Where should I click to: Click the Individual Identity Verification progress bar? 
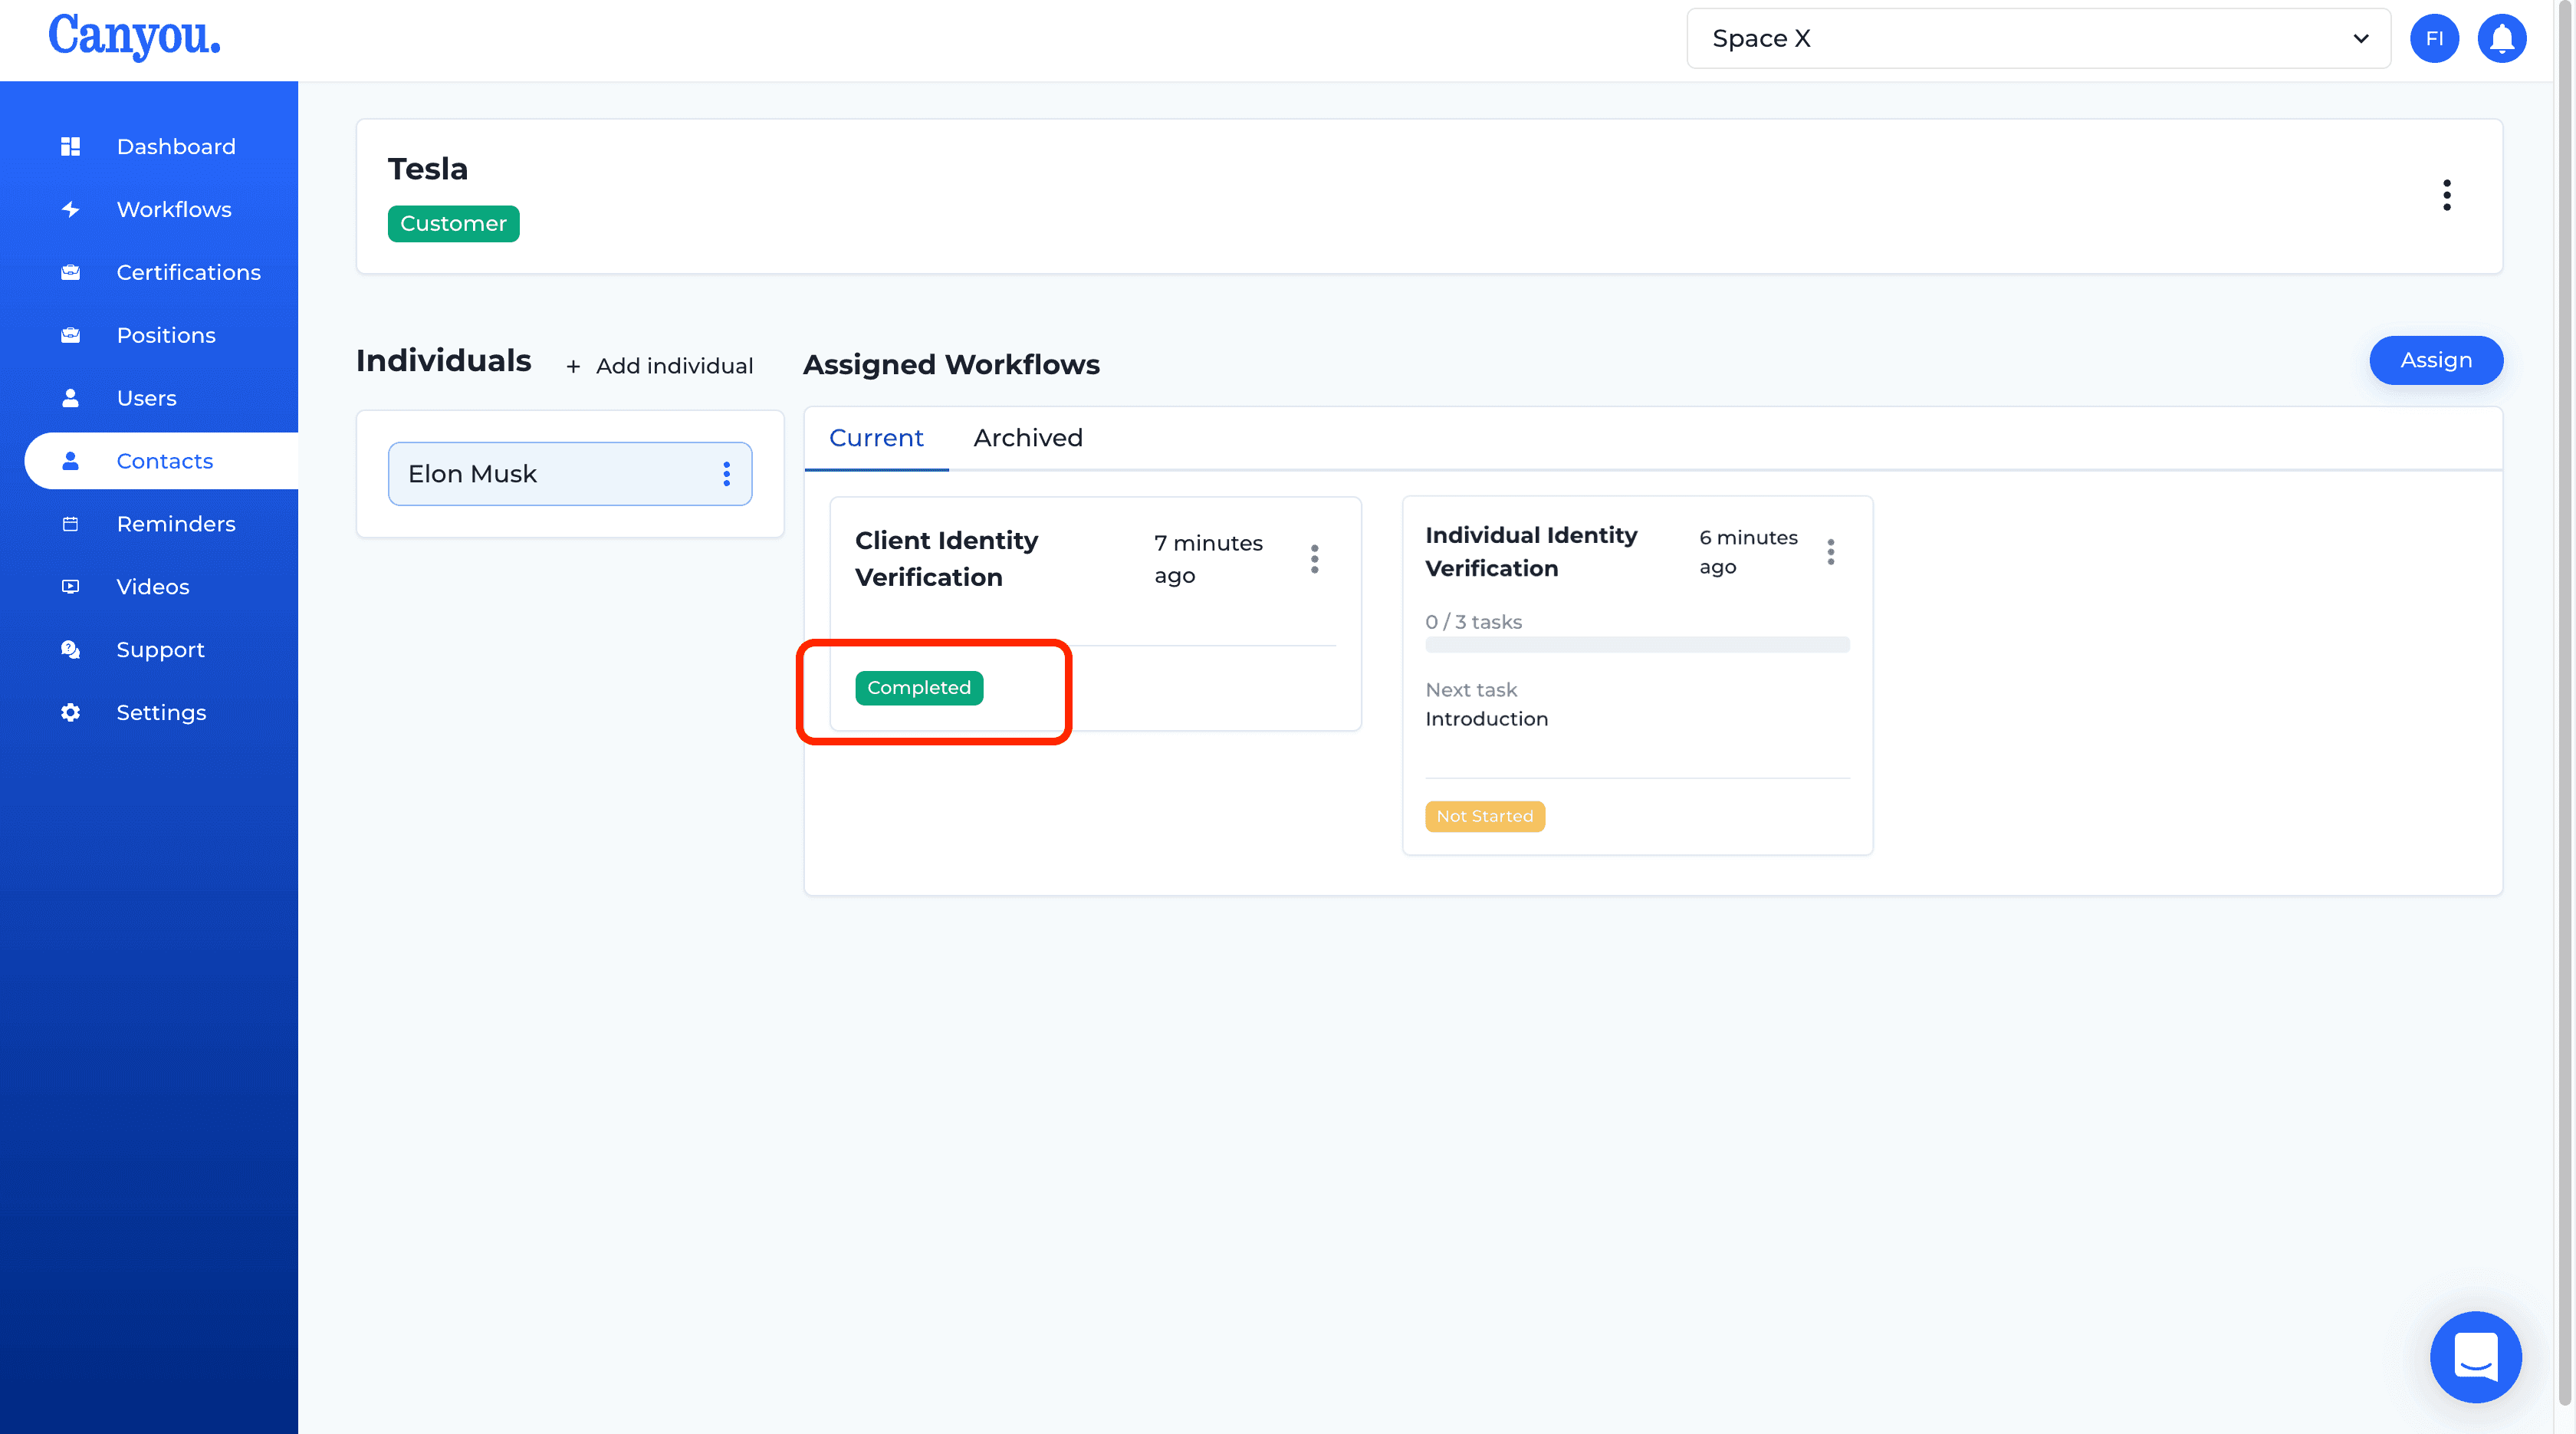click(x=1637, y=645)
